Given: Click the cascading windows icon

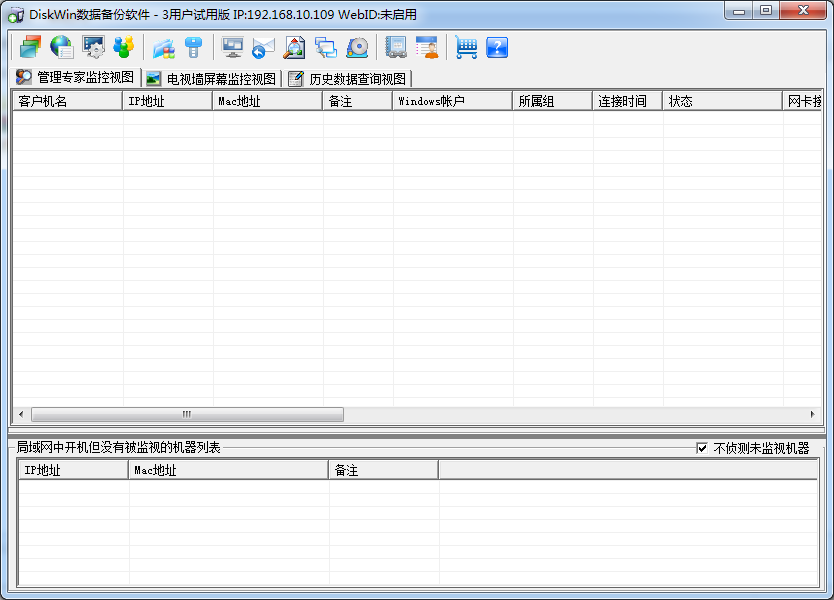Looking at the screenshot, I should point(327,47).
